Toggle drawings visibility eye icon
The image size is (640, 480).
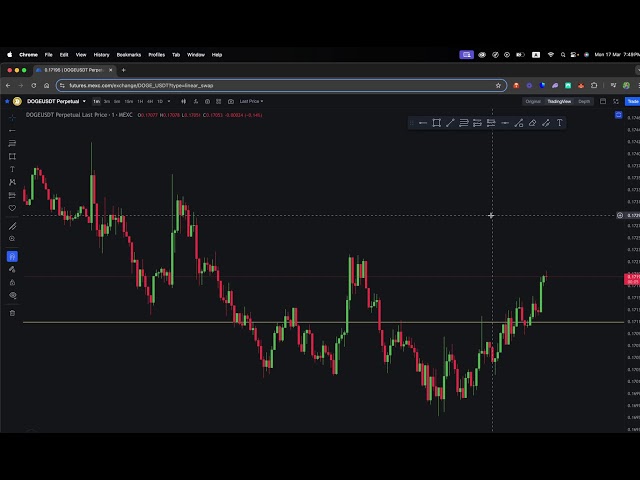(x=13, y=296)
